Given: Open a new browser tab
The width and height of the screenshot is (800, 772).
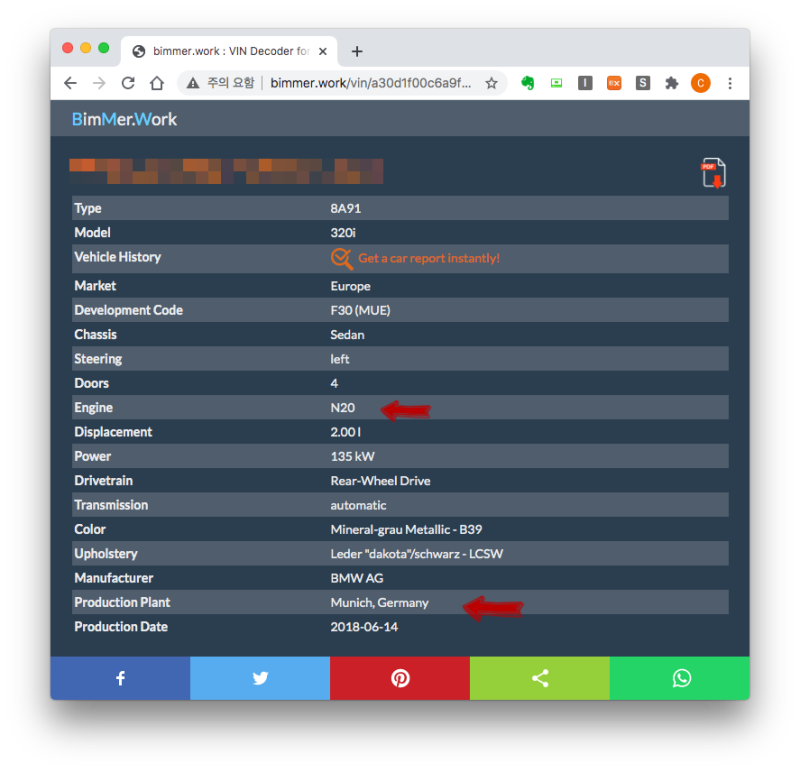Looking at the screenshot, I should tap(357, 52).
